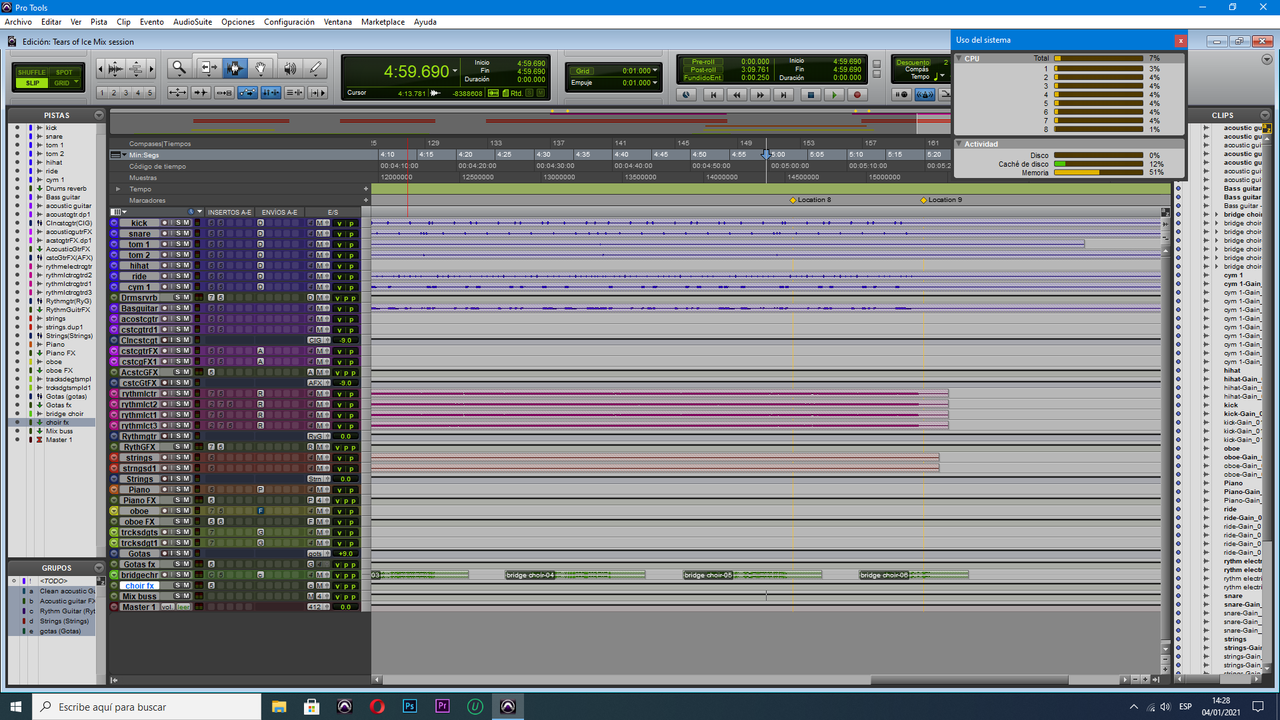The width and height of the screenshot is (1280, 720).
Task: Toggle the metronome click icon
Action: point(925,95)
